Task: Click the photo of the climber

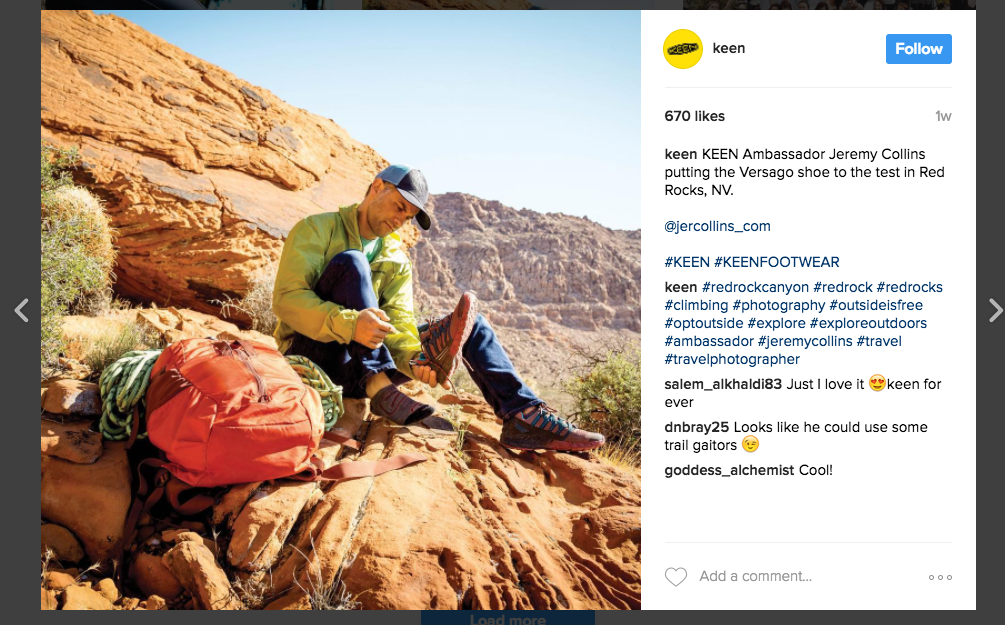Action: click(x=341, y=310)
